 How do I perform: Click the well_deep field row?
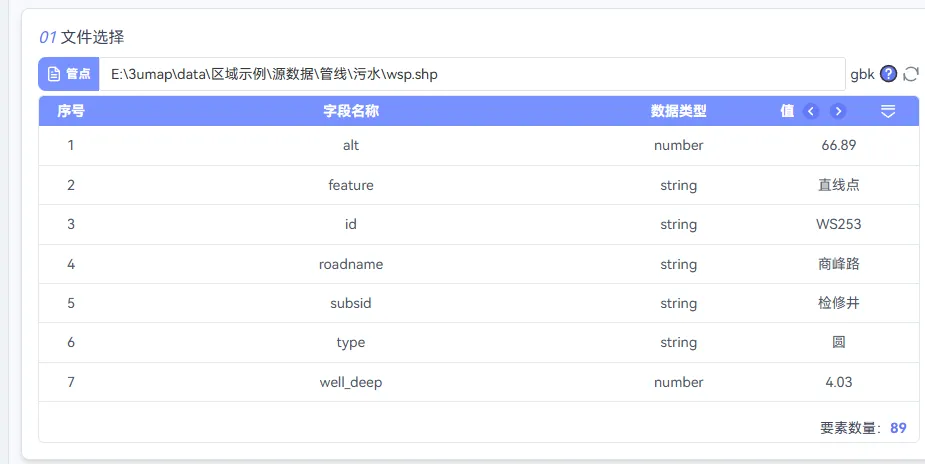[x=478, y=382]
